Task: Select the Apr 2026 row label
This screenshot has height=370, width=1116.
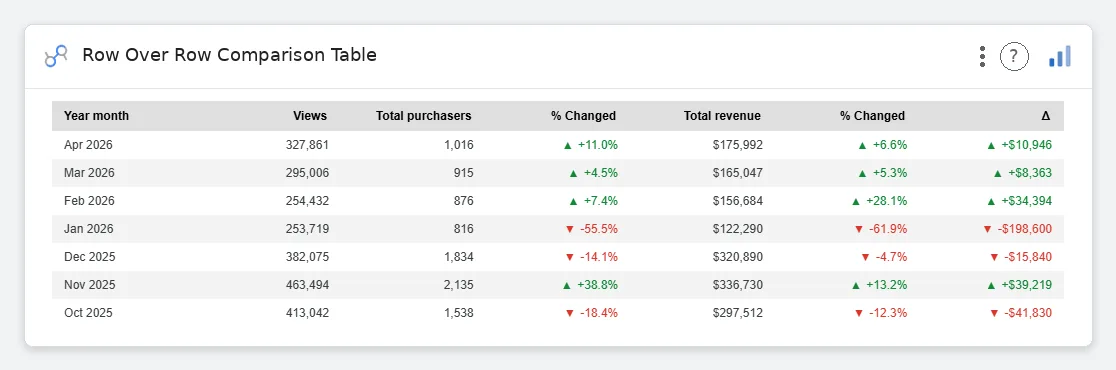Action: pyautogui.click(x=88, y=145)
